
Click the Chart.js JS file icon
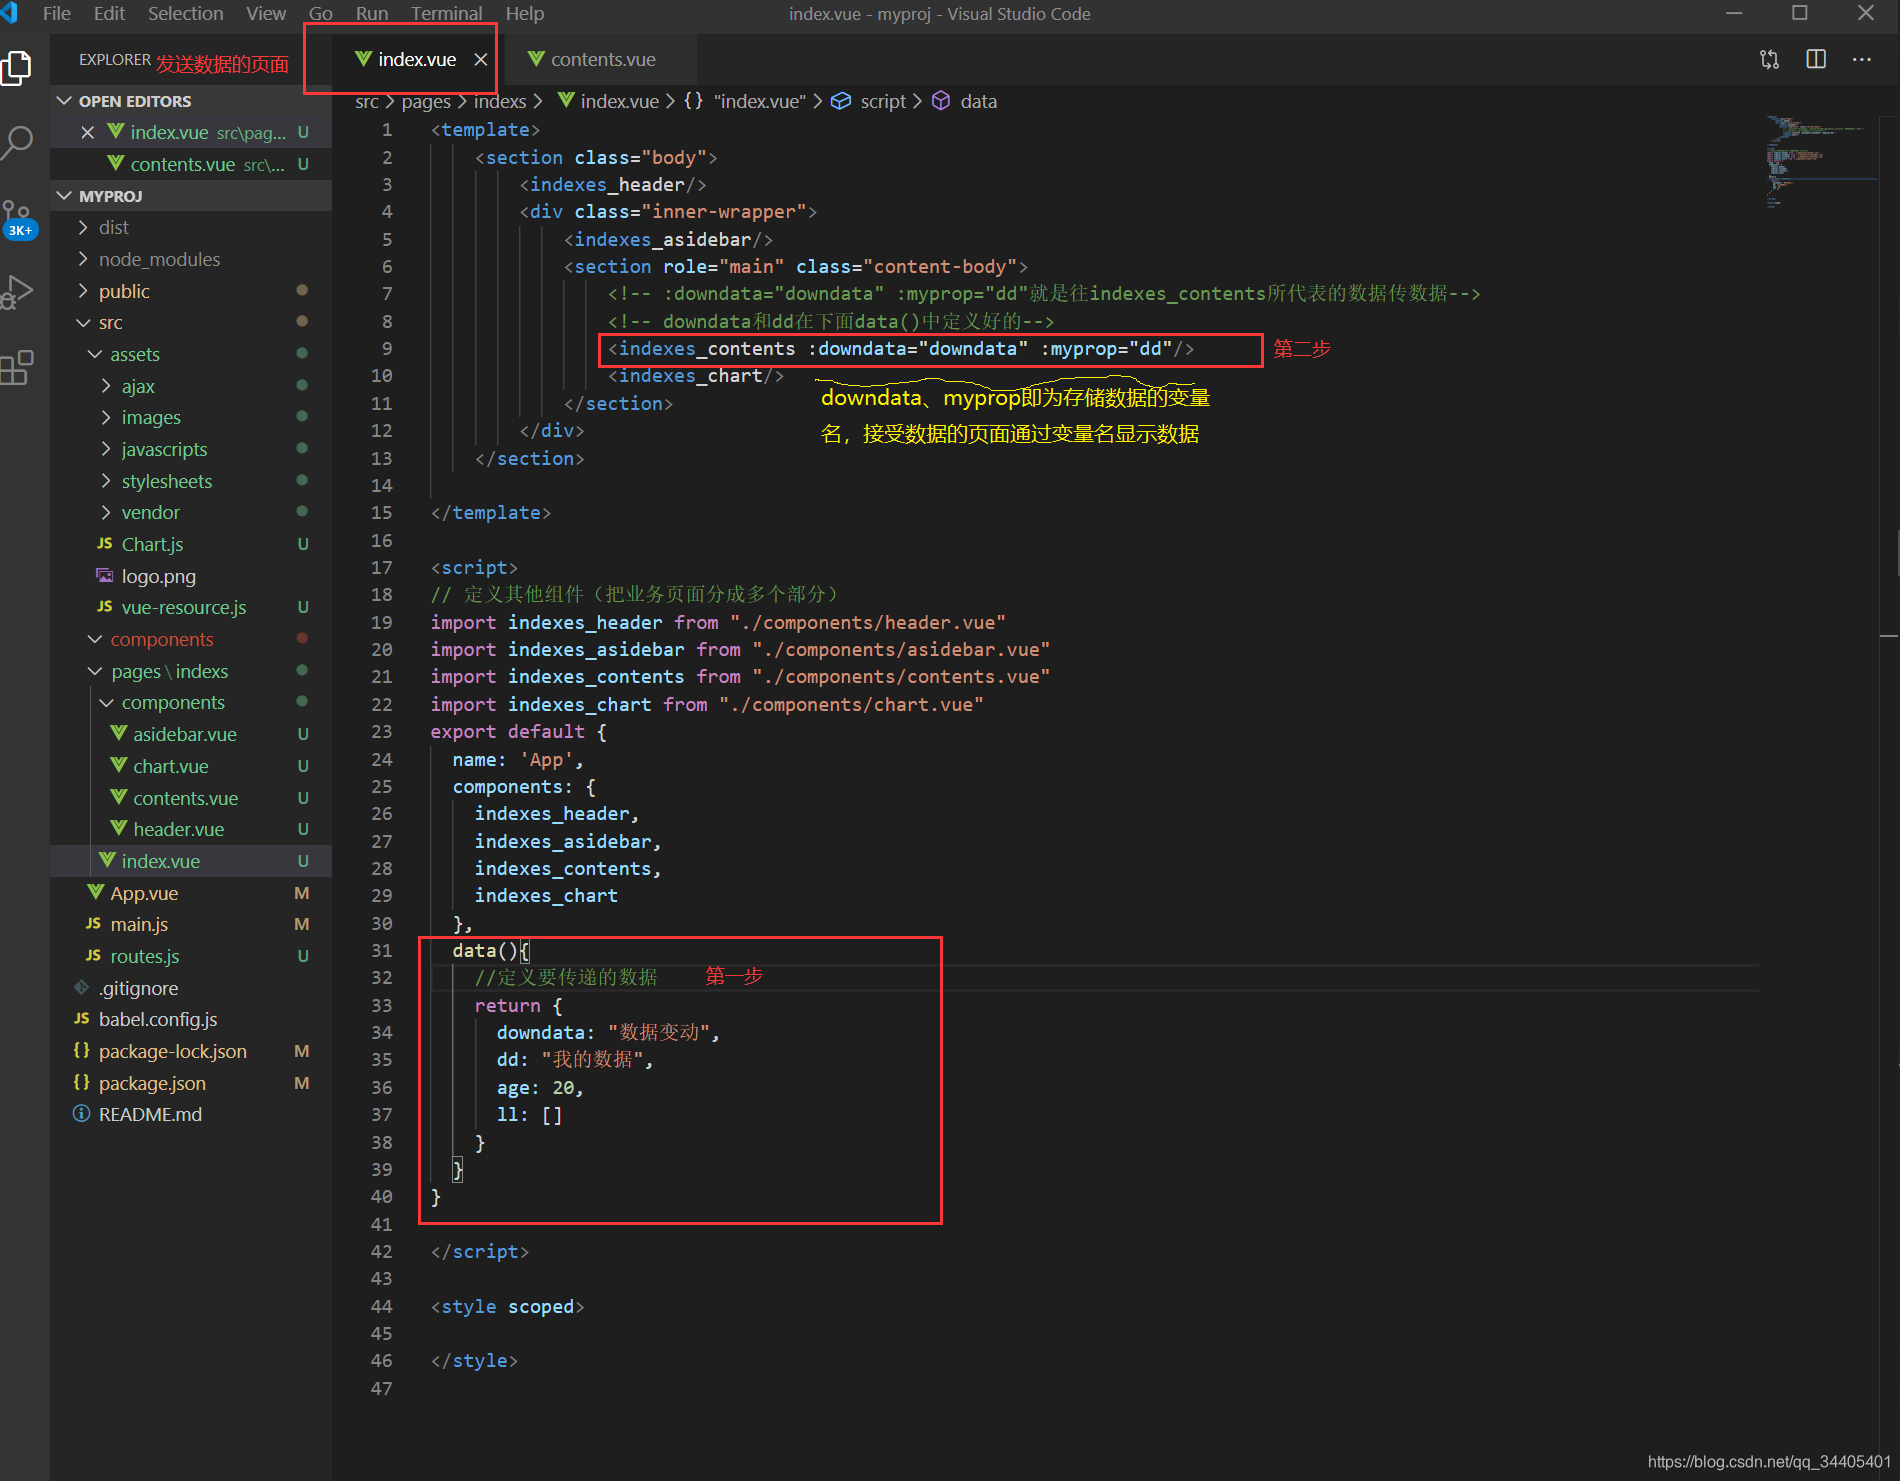[x=105, y=544]
